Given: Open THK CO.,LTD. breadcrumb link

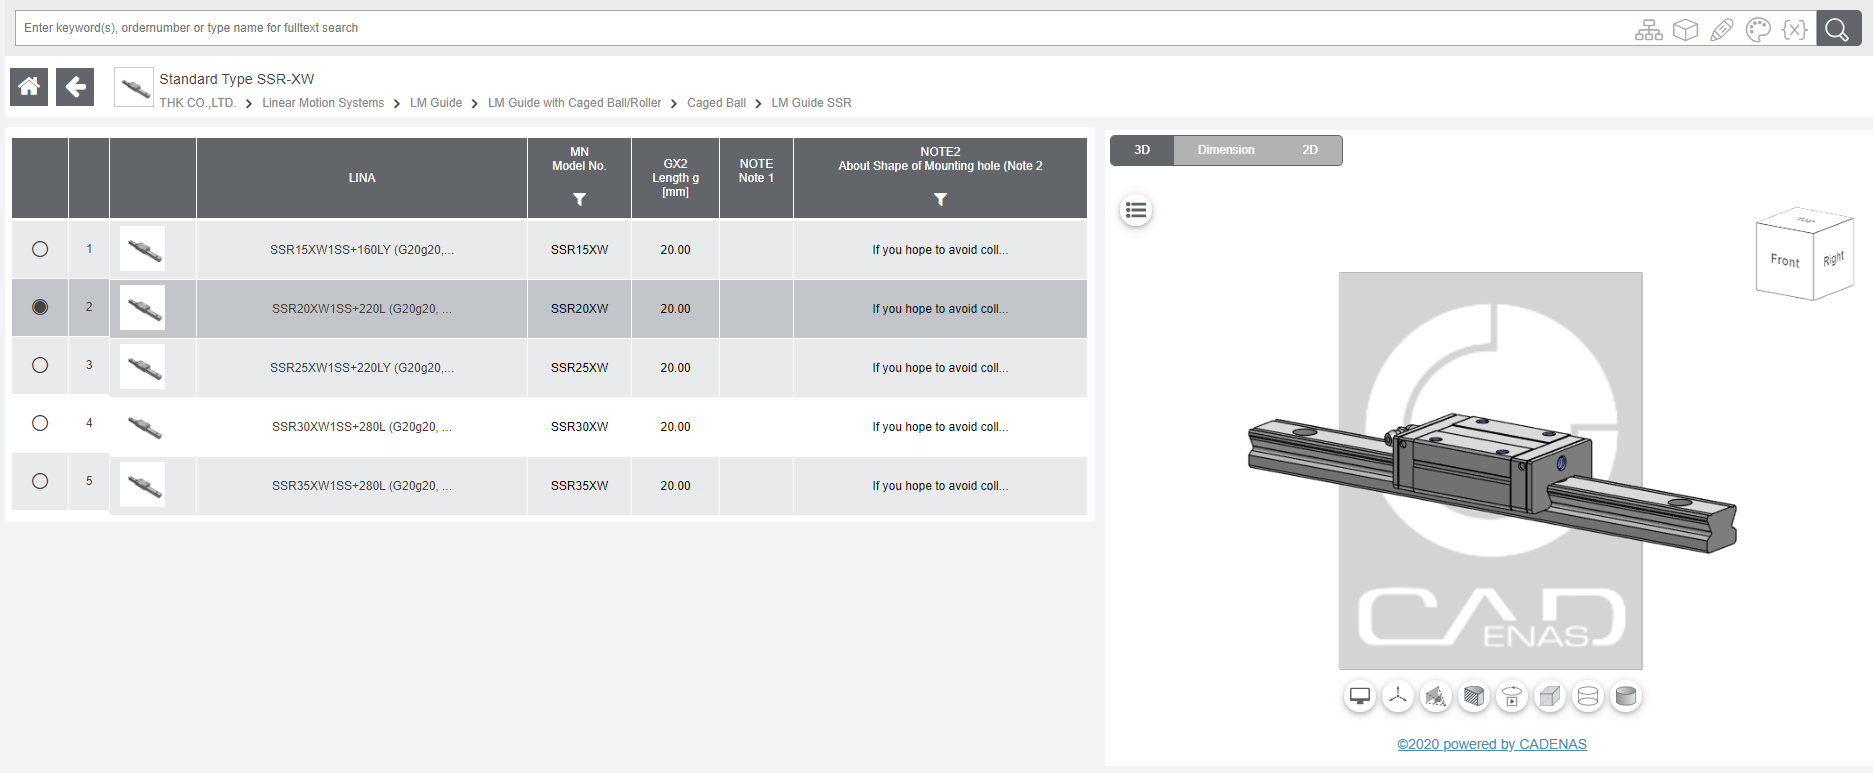Looking at the screenshot, I should click(198, 103).
